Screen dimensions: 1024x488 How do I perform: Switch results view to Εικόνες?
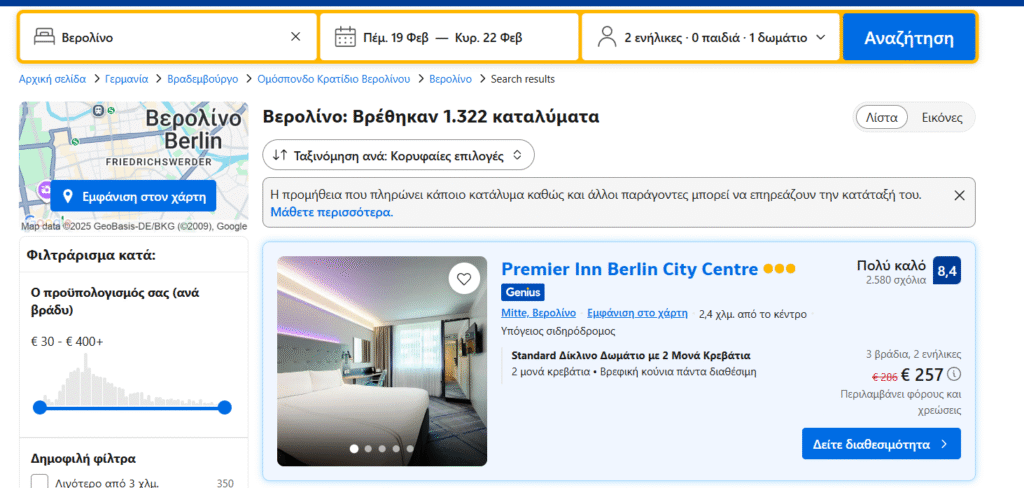(x=941, y=117)
